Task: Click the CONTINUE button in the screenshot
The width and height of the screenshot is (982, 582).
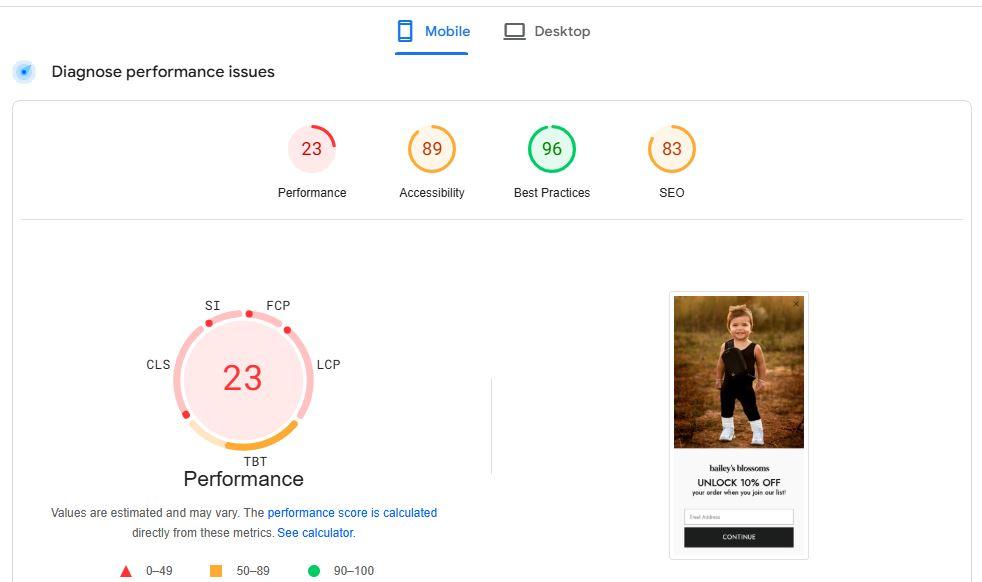Action: pyautogui.click(x=739, y=537)
